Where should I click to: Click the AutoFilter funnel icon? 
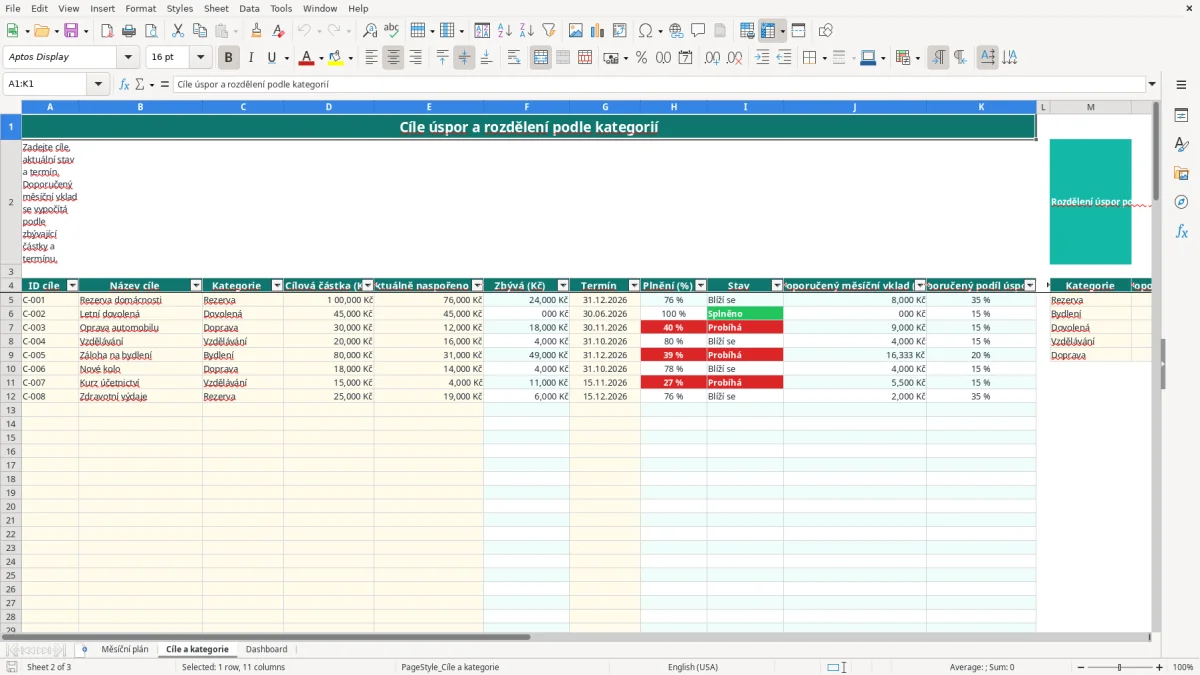pos(548,31)
